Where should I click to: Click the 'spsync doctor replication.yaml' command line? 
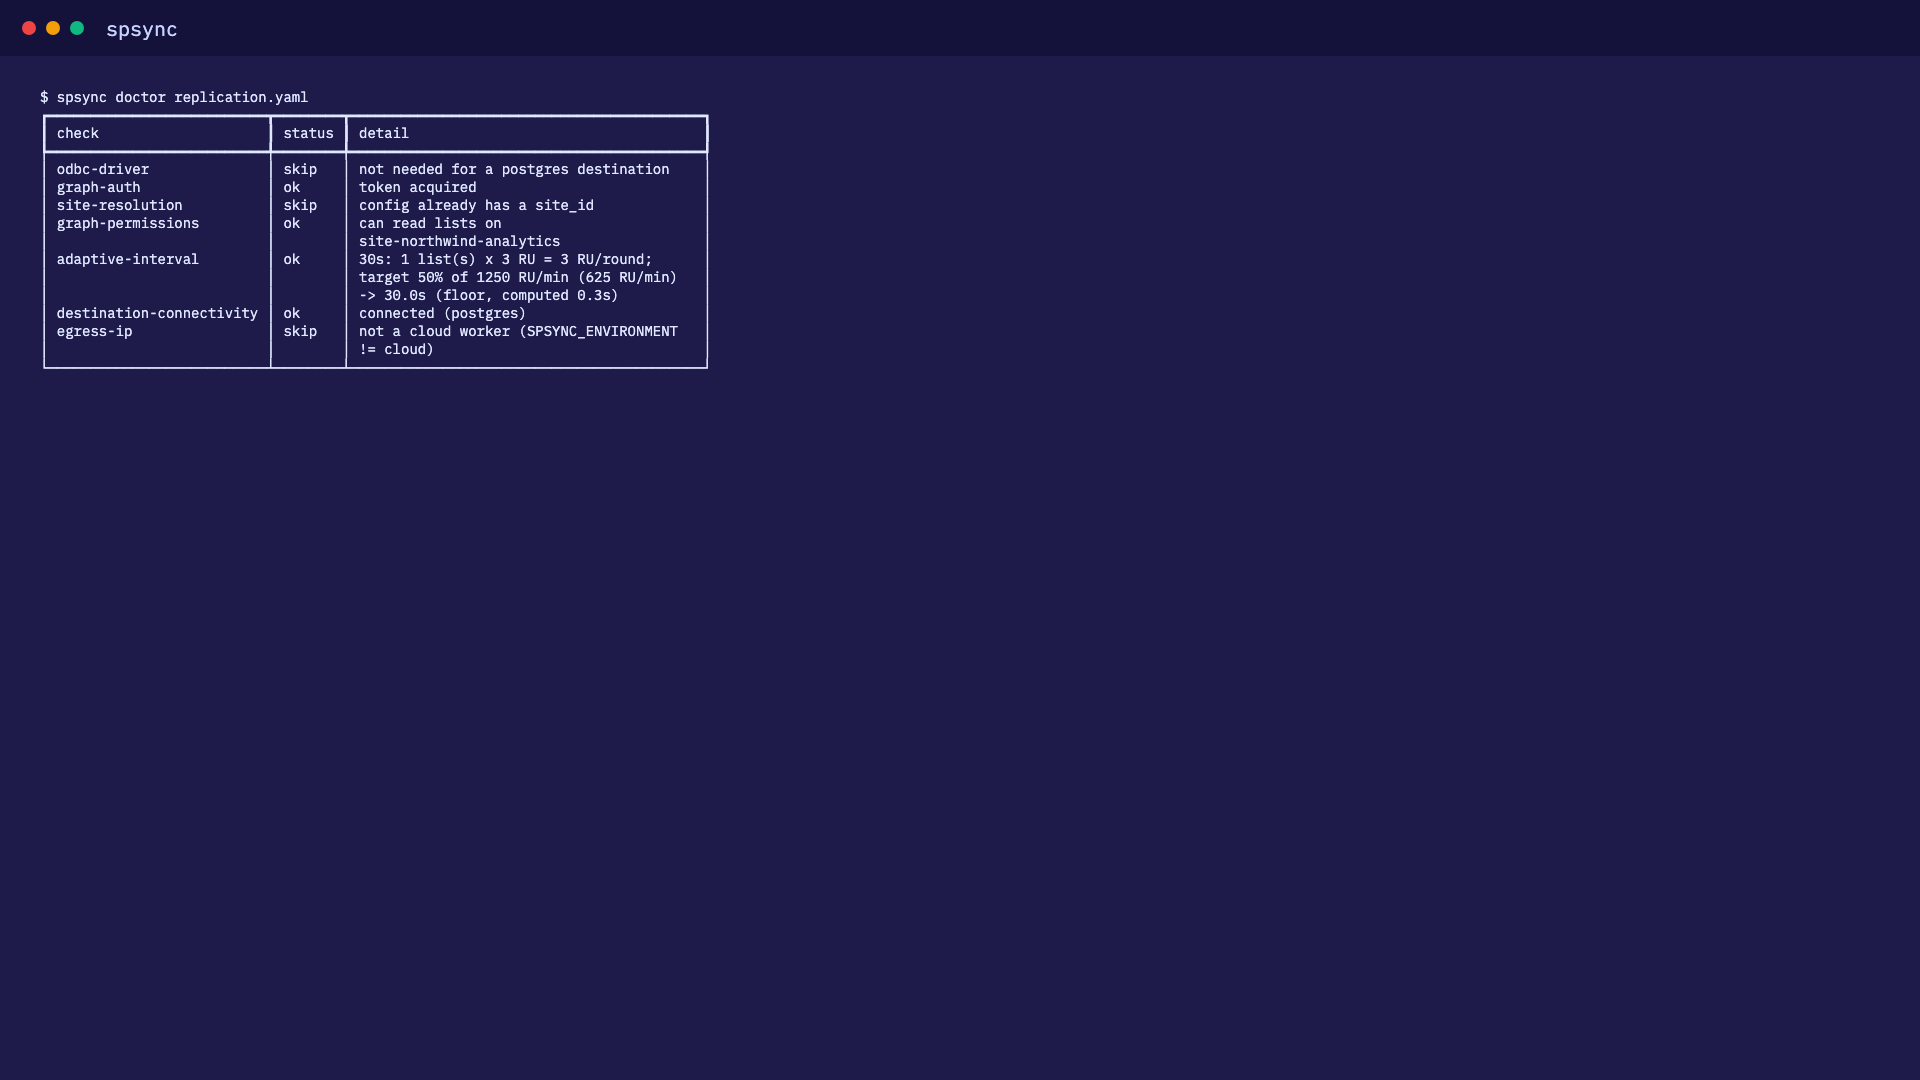174,97
